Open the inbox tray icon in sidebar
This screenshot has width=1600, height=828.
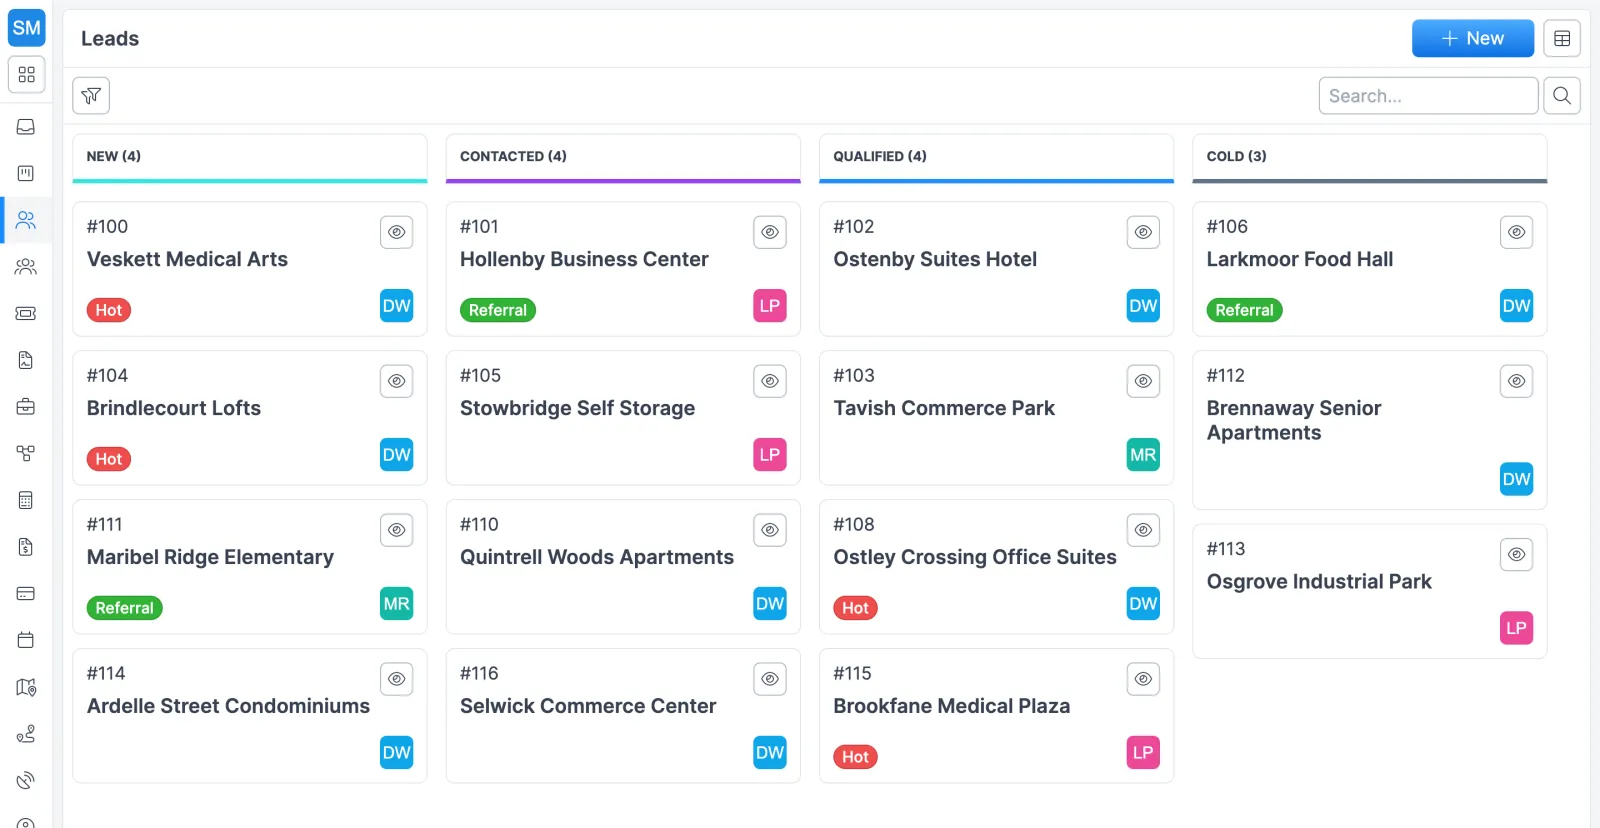coord(26,127)
